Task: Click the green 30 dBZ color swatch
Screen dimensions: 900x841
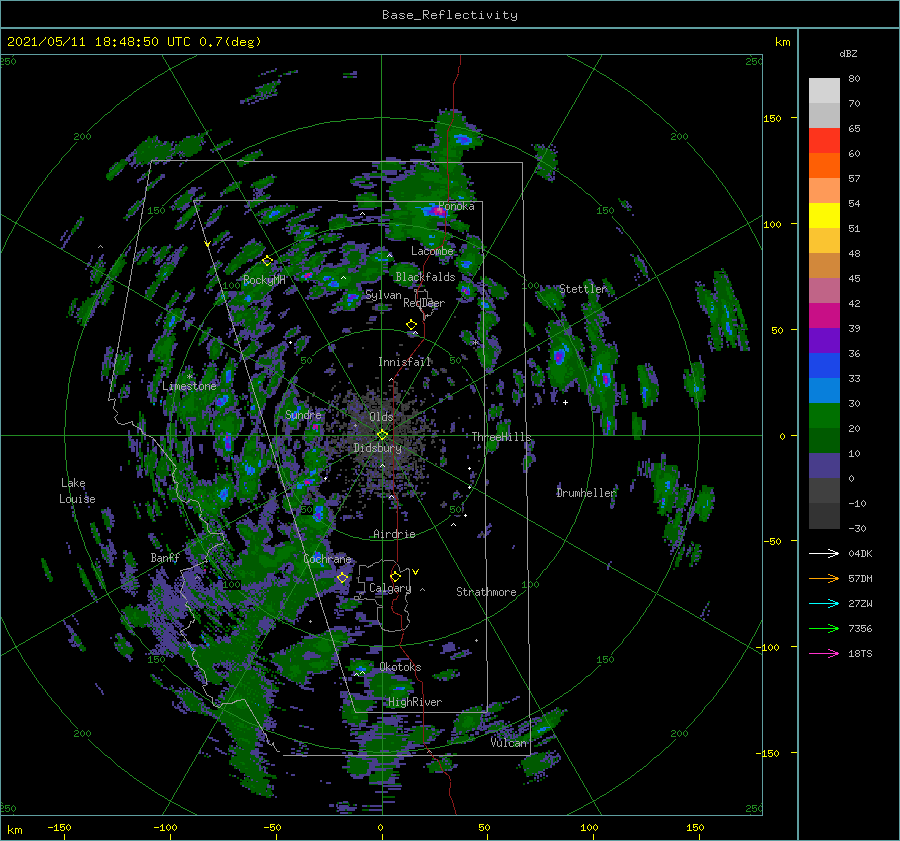Action: 824,415
